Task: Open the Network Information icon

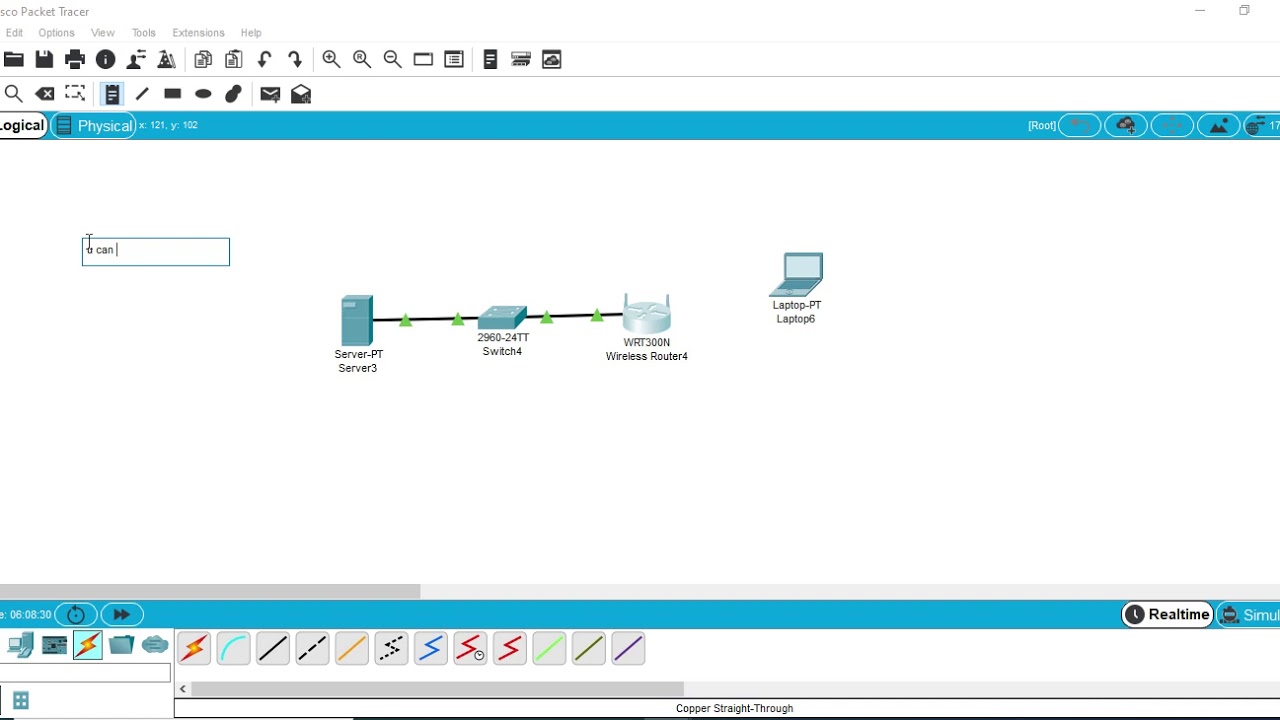Action: tap(105, 60)
